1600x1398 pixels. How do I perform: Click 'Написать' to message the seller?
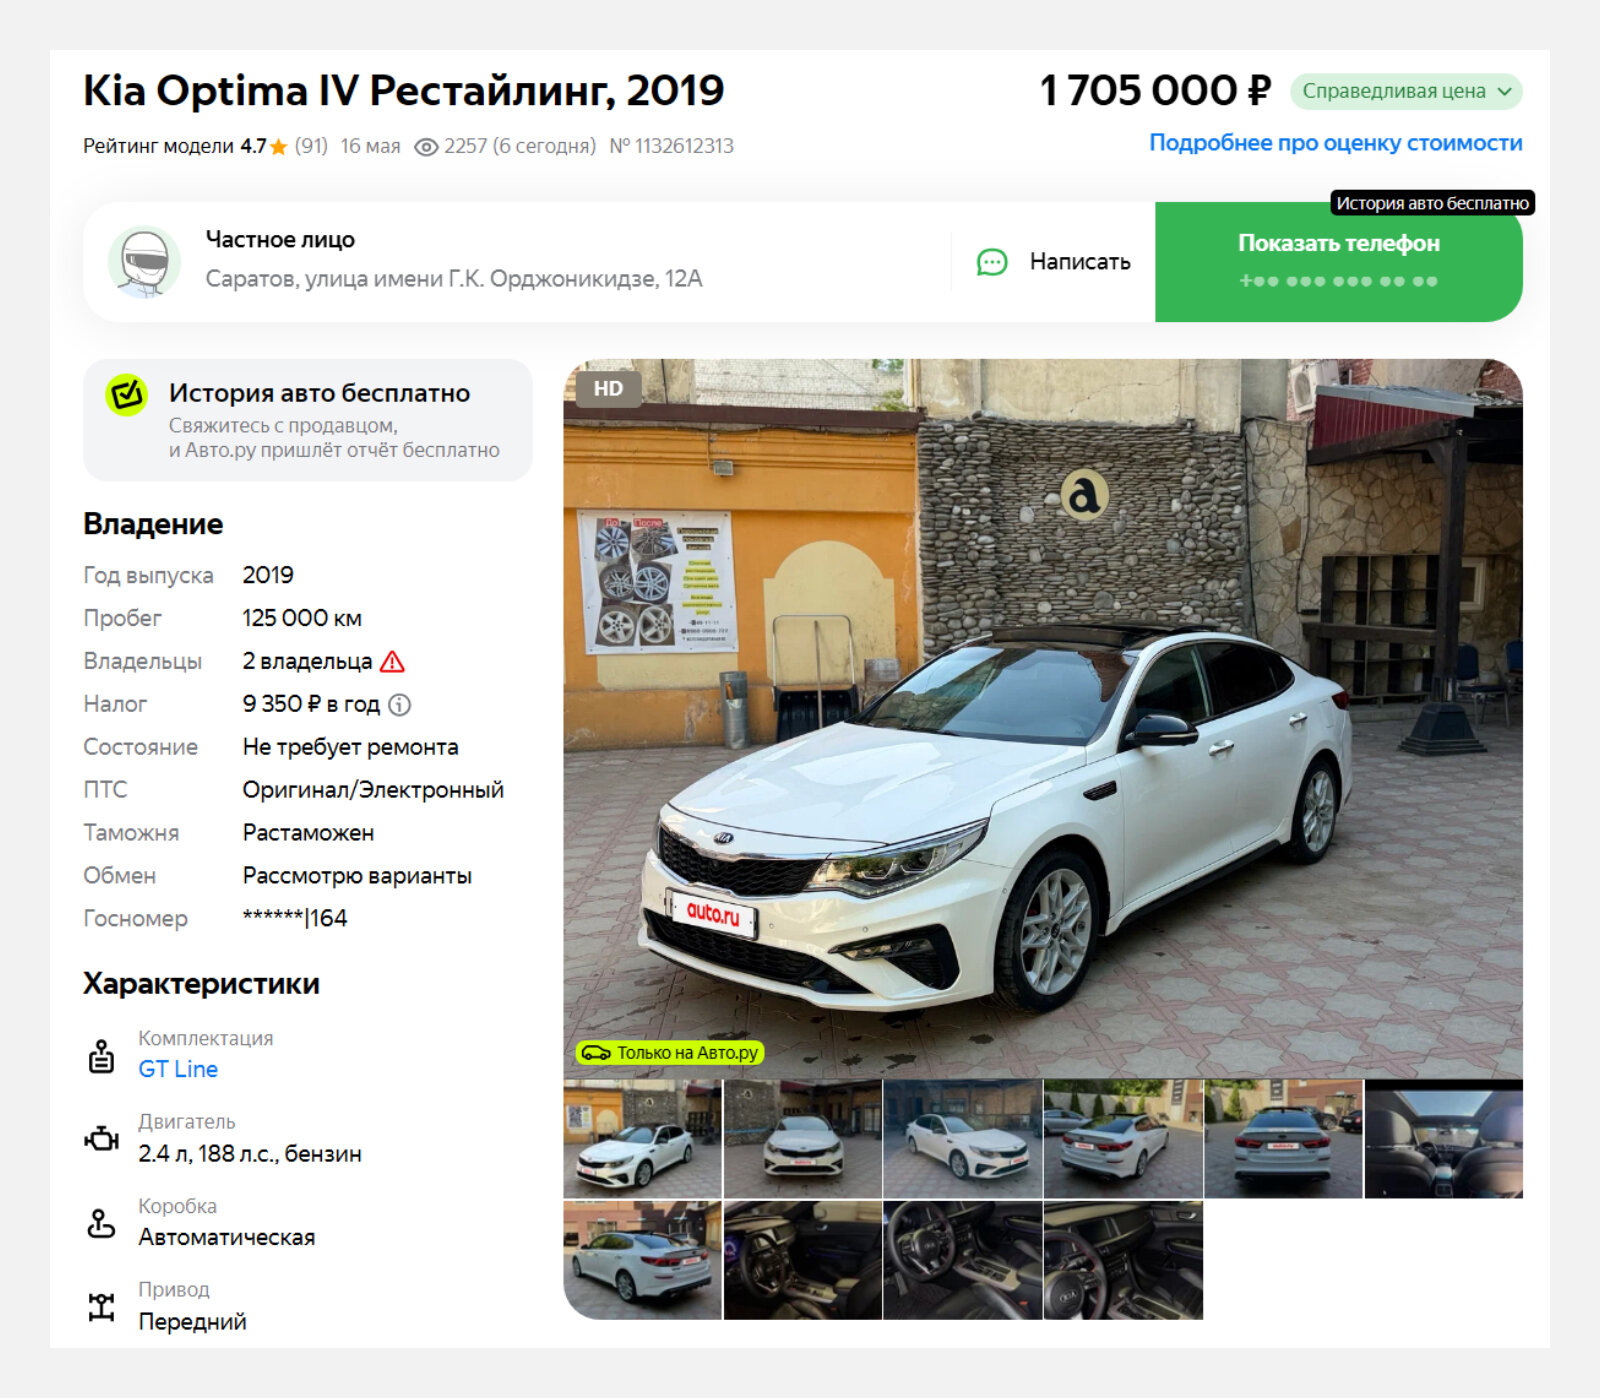point(1054,262)
